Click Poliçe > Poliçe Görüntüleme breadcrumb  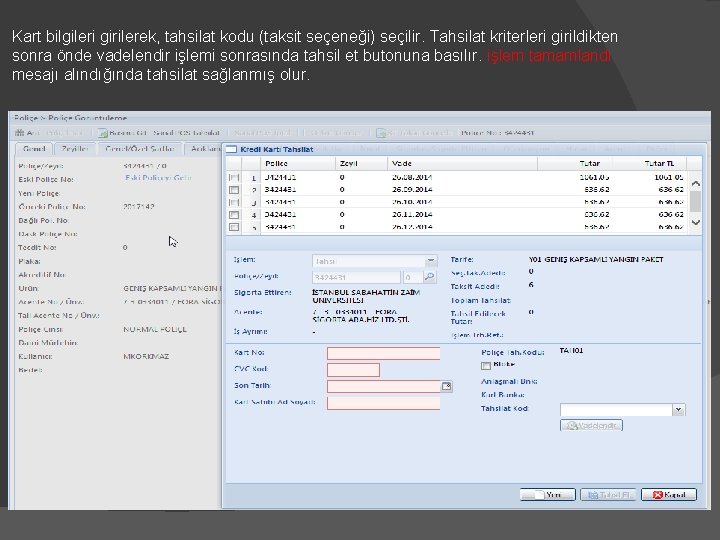click(70, 118)
